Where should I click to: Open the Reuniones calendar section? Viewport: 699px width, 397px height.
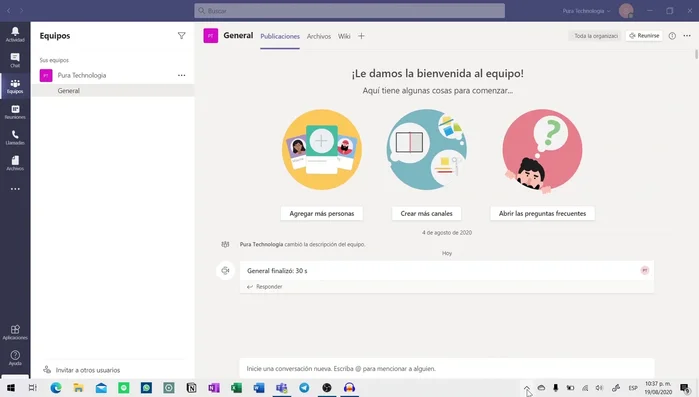tap(15, 112)
